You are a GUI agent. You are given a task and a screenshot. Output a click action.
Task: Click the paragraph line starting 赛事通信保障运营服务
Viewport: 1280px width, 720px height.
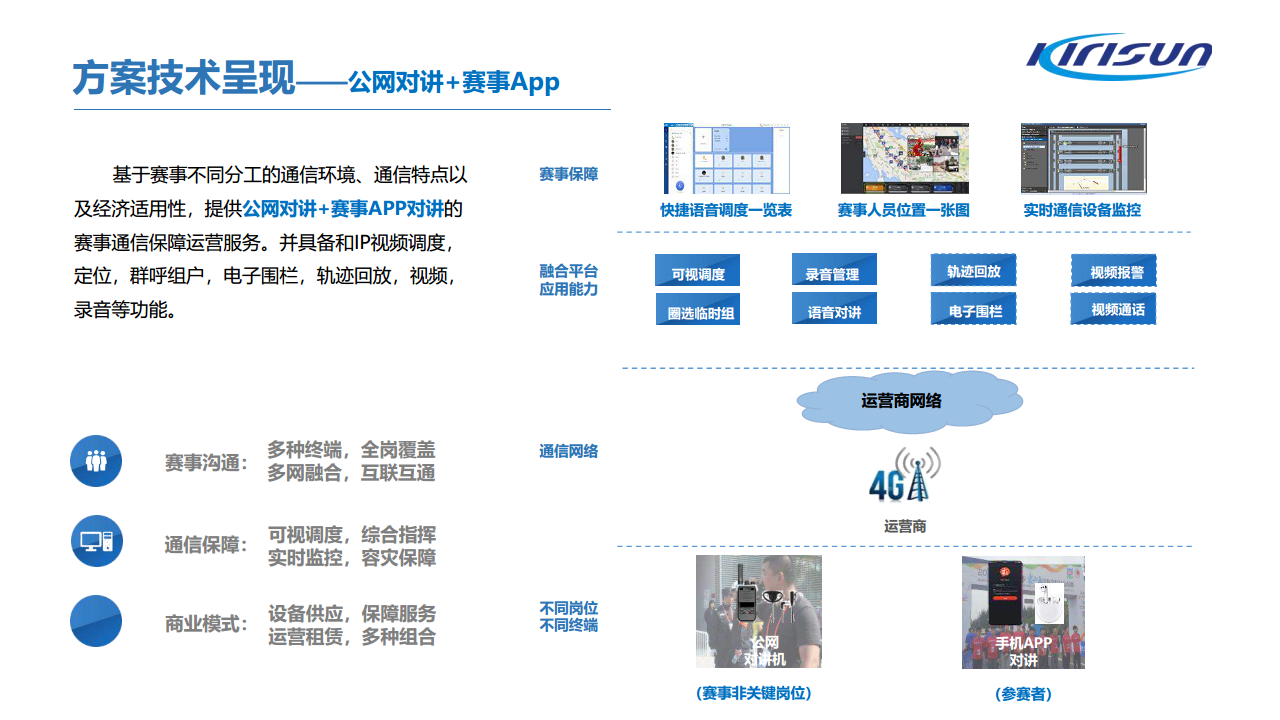[x=264, y=243]
